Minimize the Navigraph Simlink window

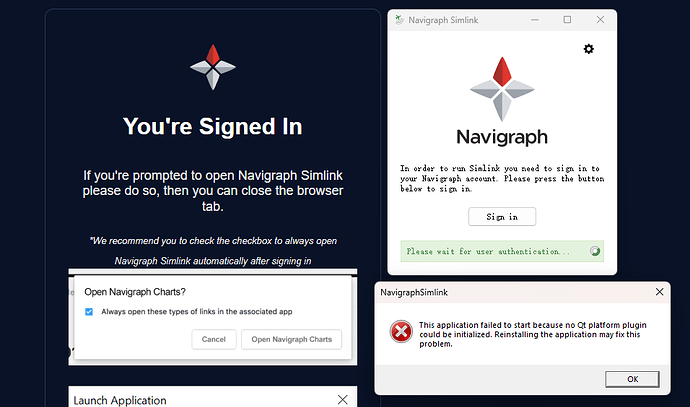pyautogui.click(x=535, y=20)
